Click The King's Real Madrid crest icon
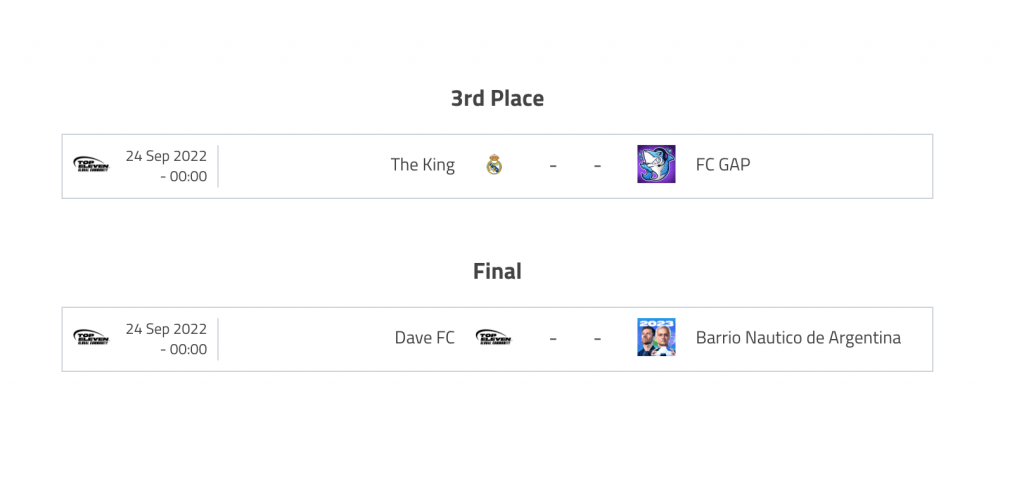1024x486 pixels. click(x=494, y=165)
